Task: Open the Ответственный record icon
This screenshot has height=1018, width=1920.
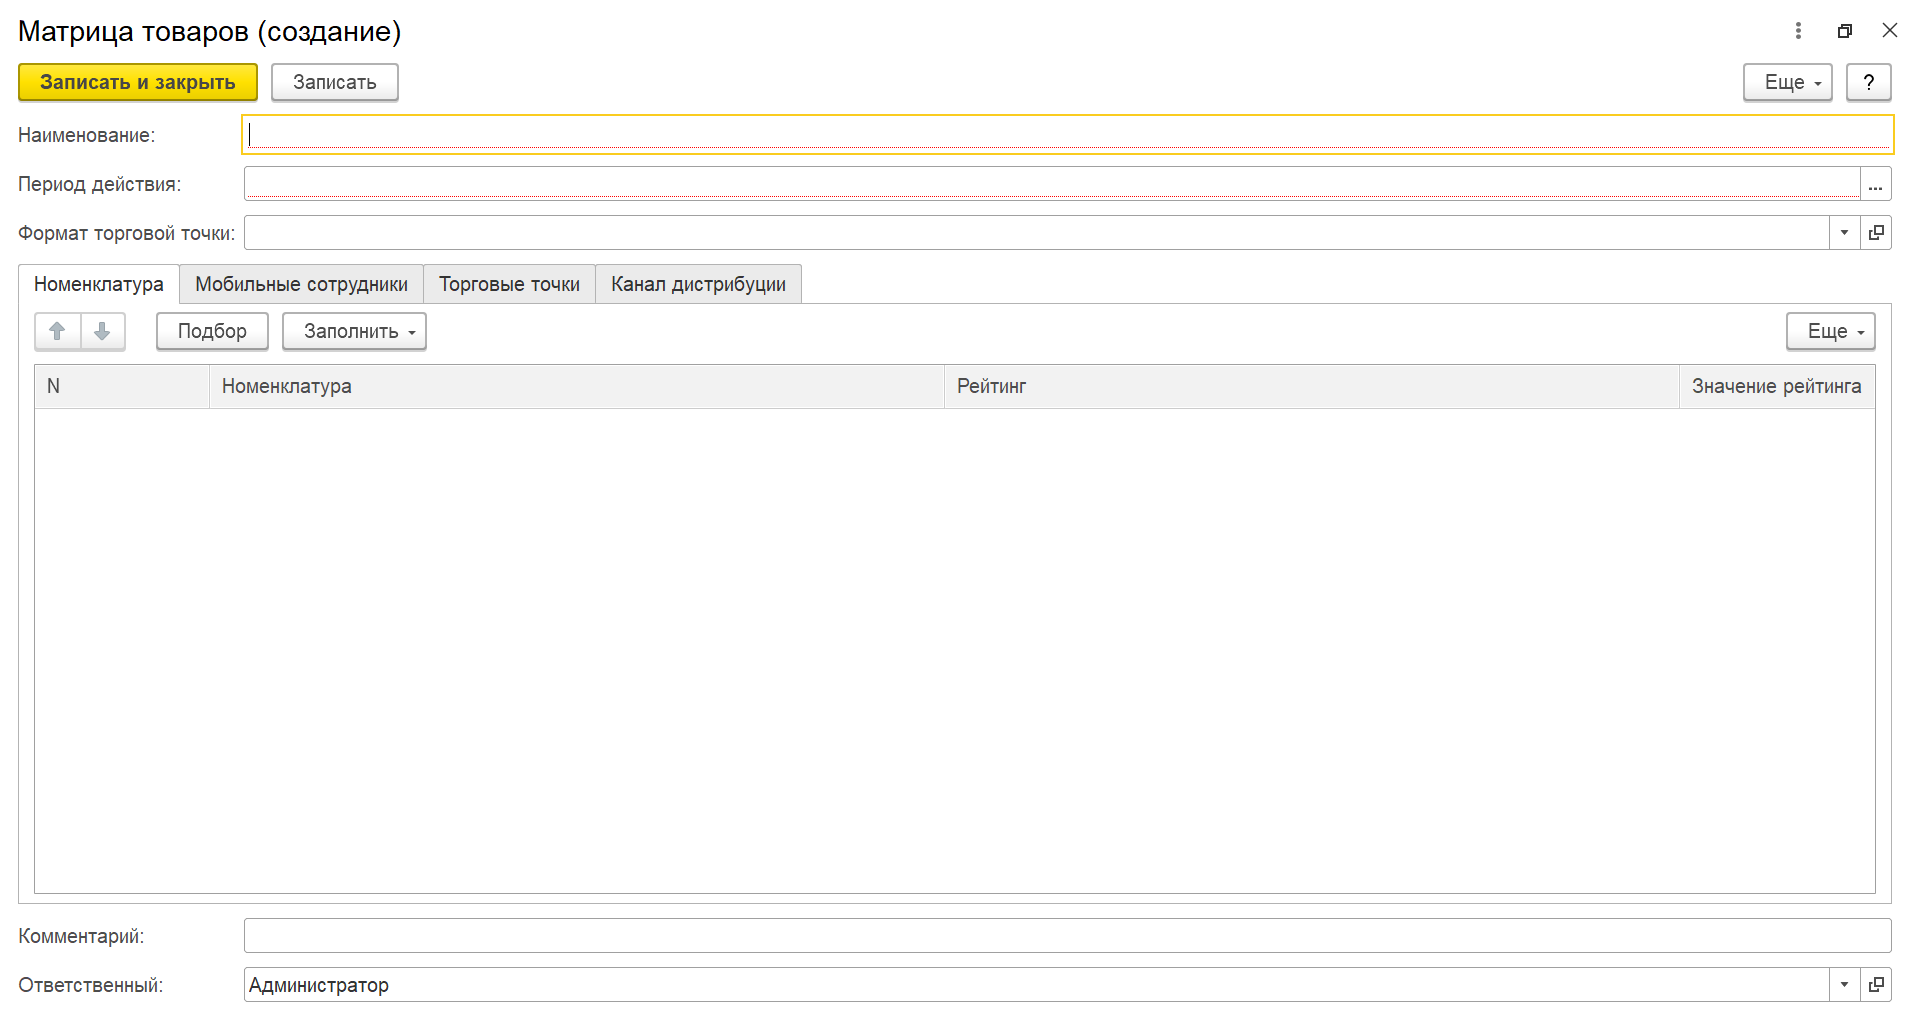Action: point(1876,985)
